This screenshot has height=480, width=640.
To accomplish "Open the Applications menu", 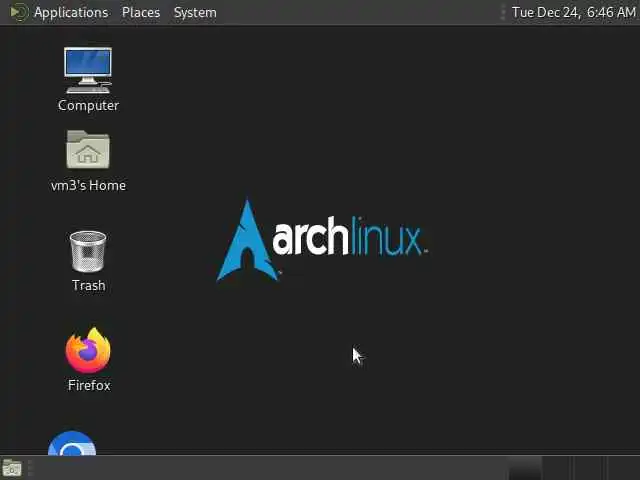I will click(60, 12).
